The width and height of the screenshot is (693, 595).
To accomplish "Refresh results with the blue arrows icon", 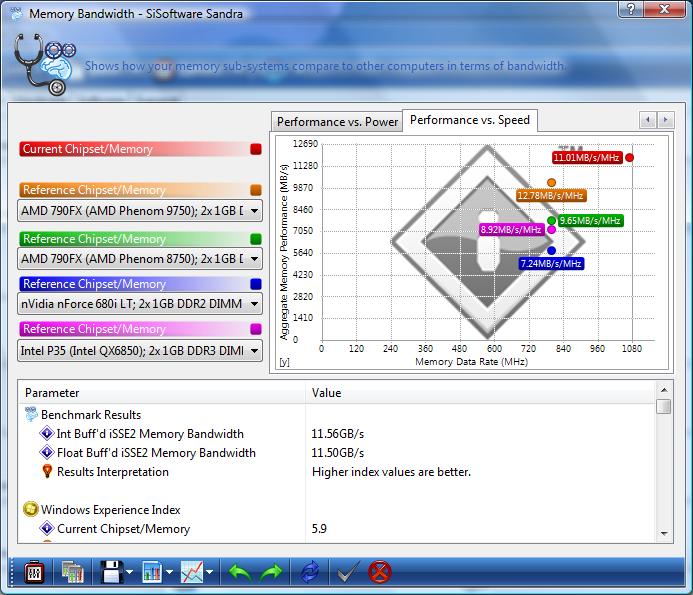I will (310, 572).
